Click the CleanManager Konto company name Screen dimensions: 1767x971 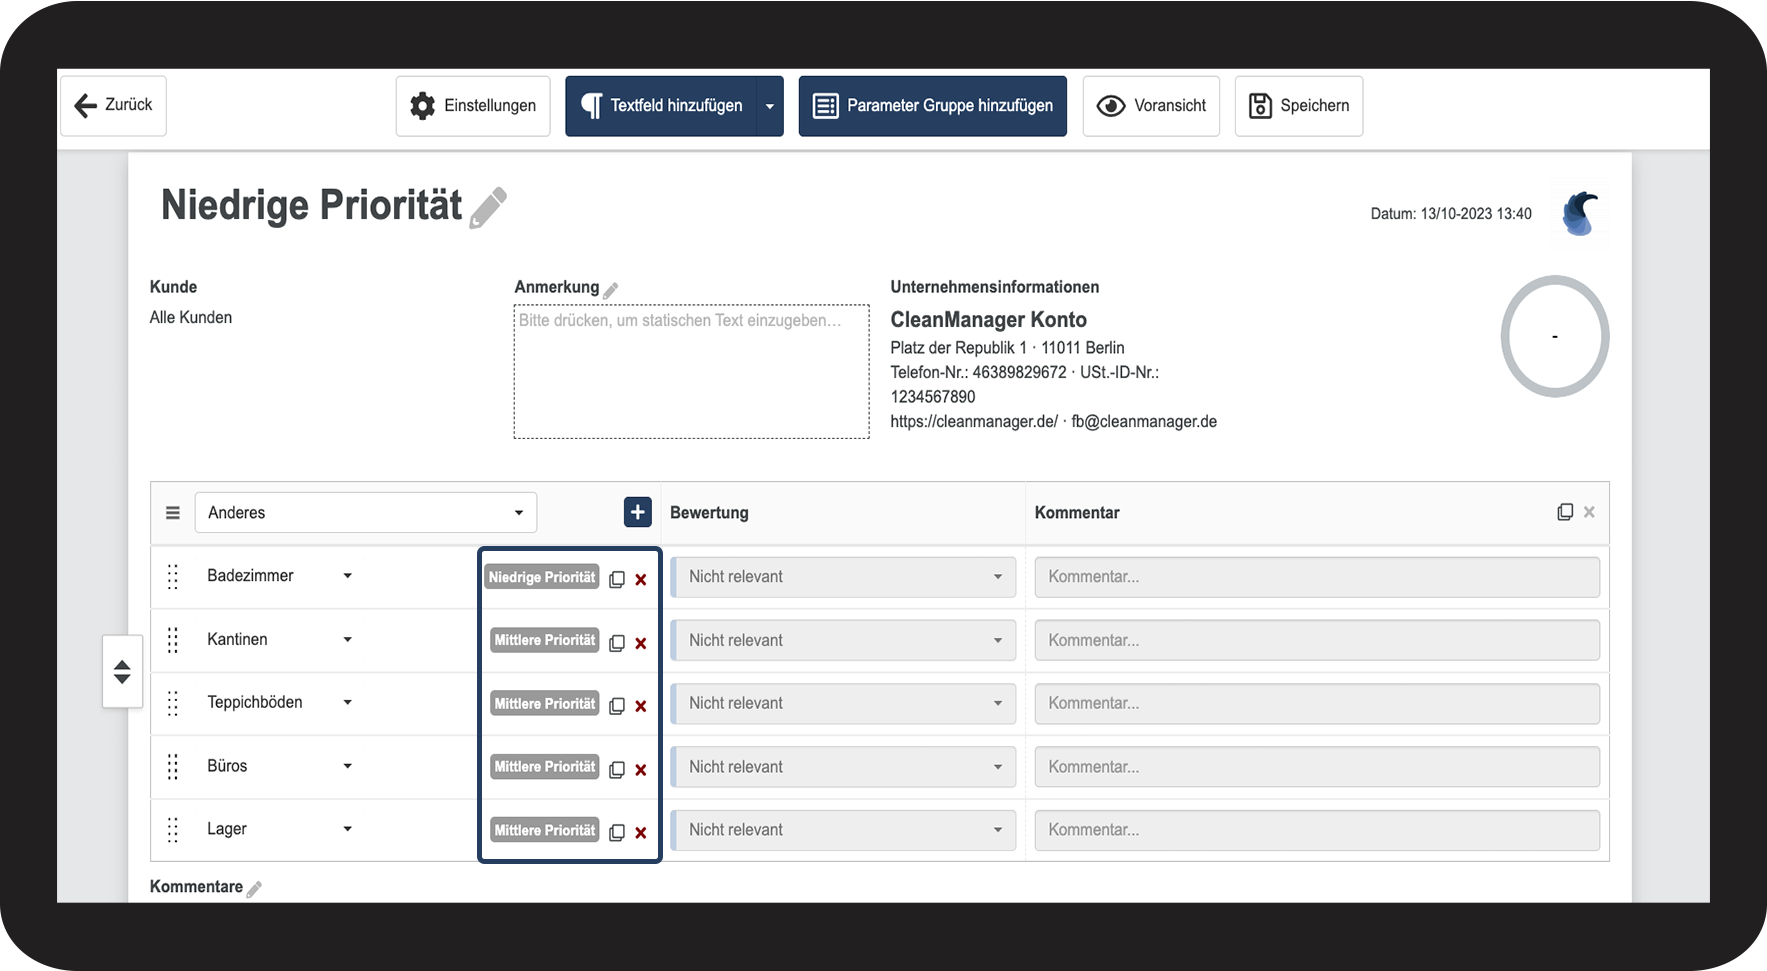tap(989, 320)
